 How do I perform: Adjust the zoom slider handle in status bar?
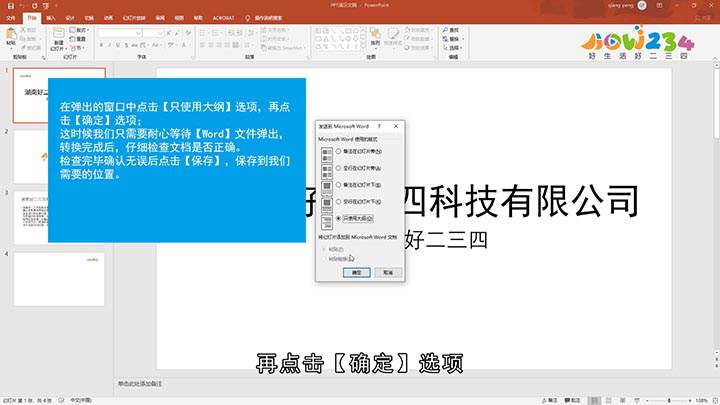[669, 400]
